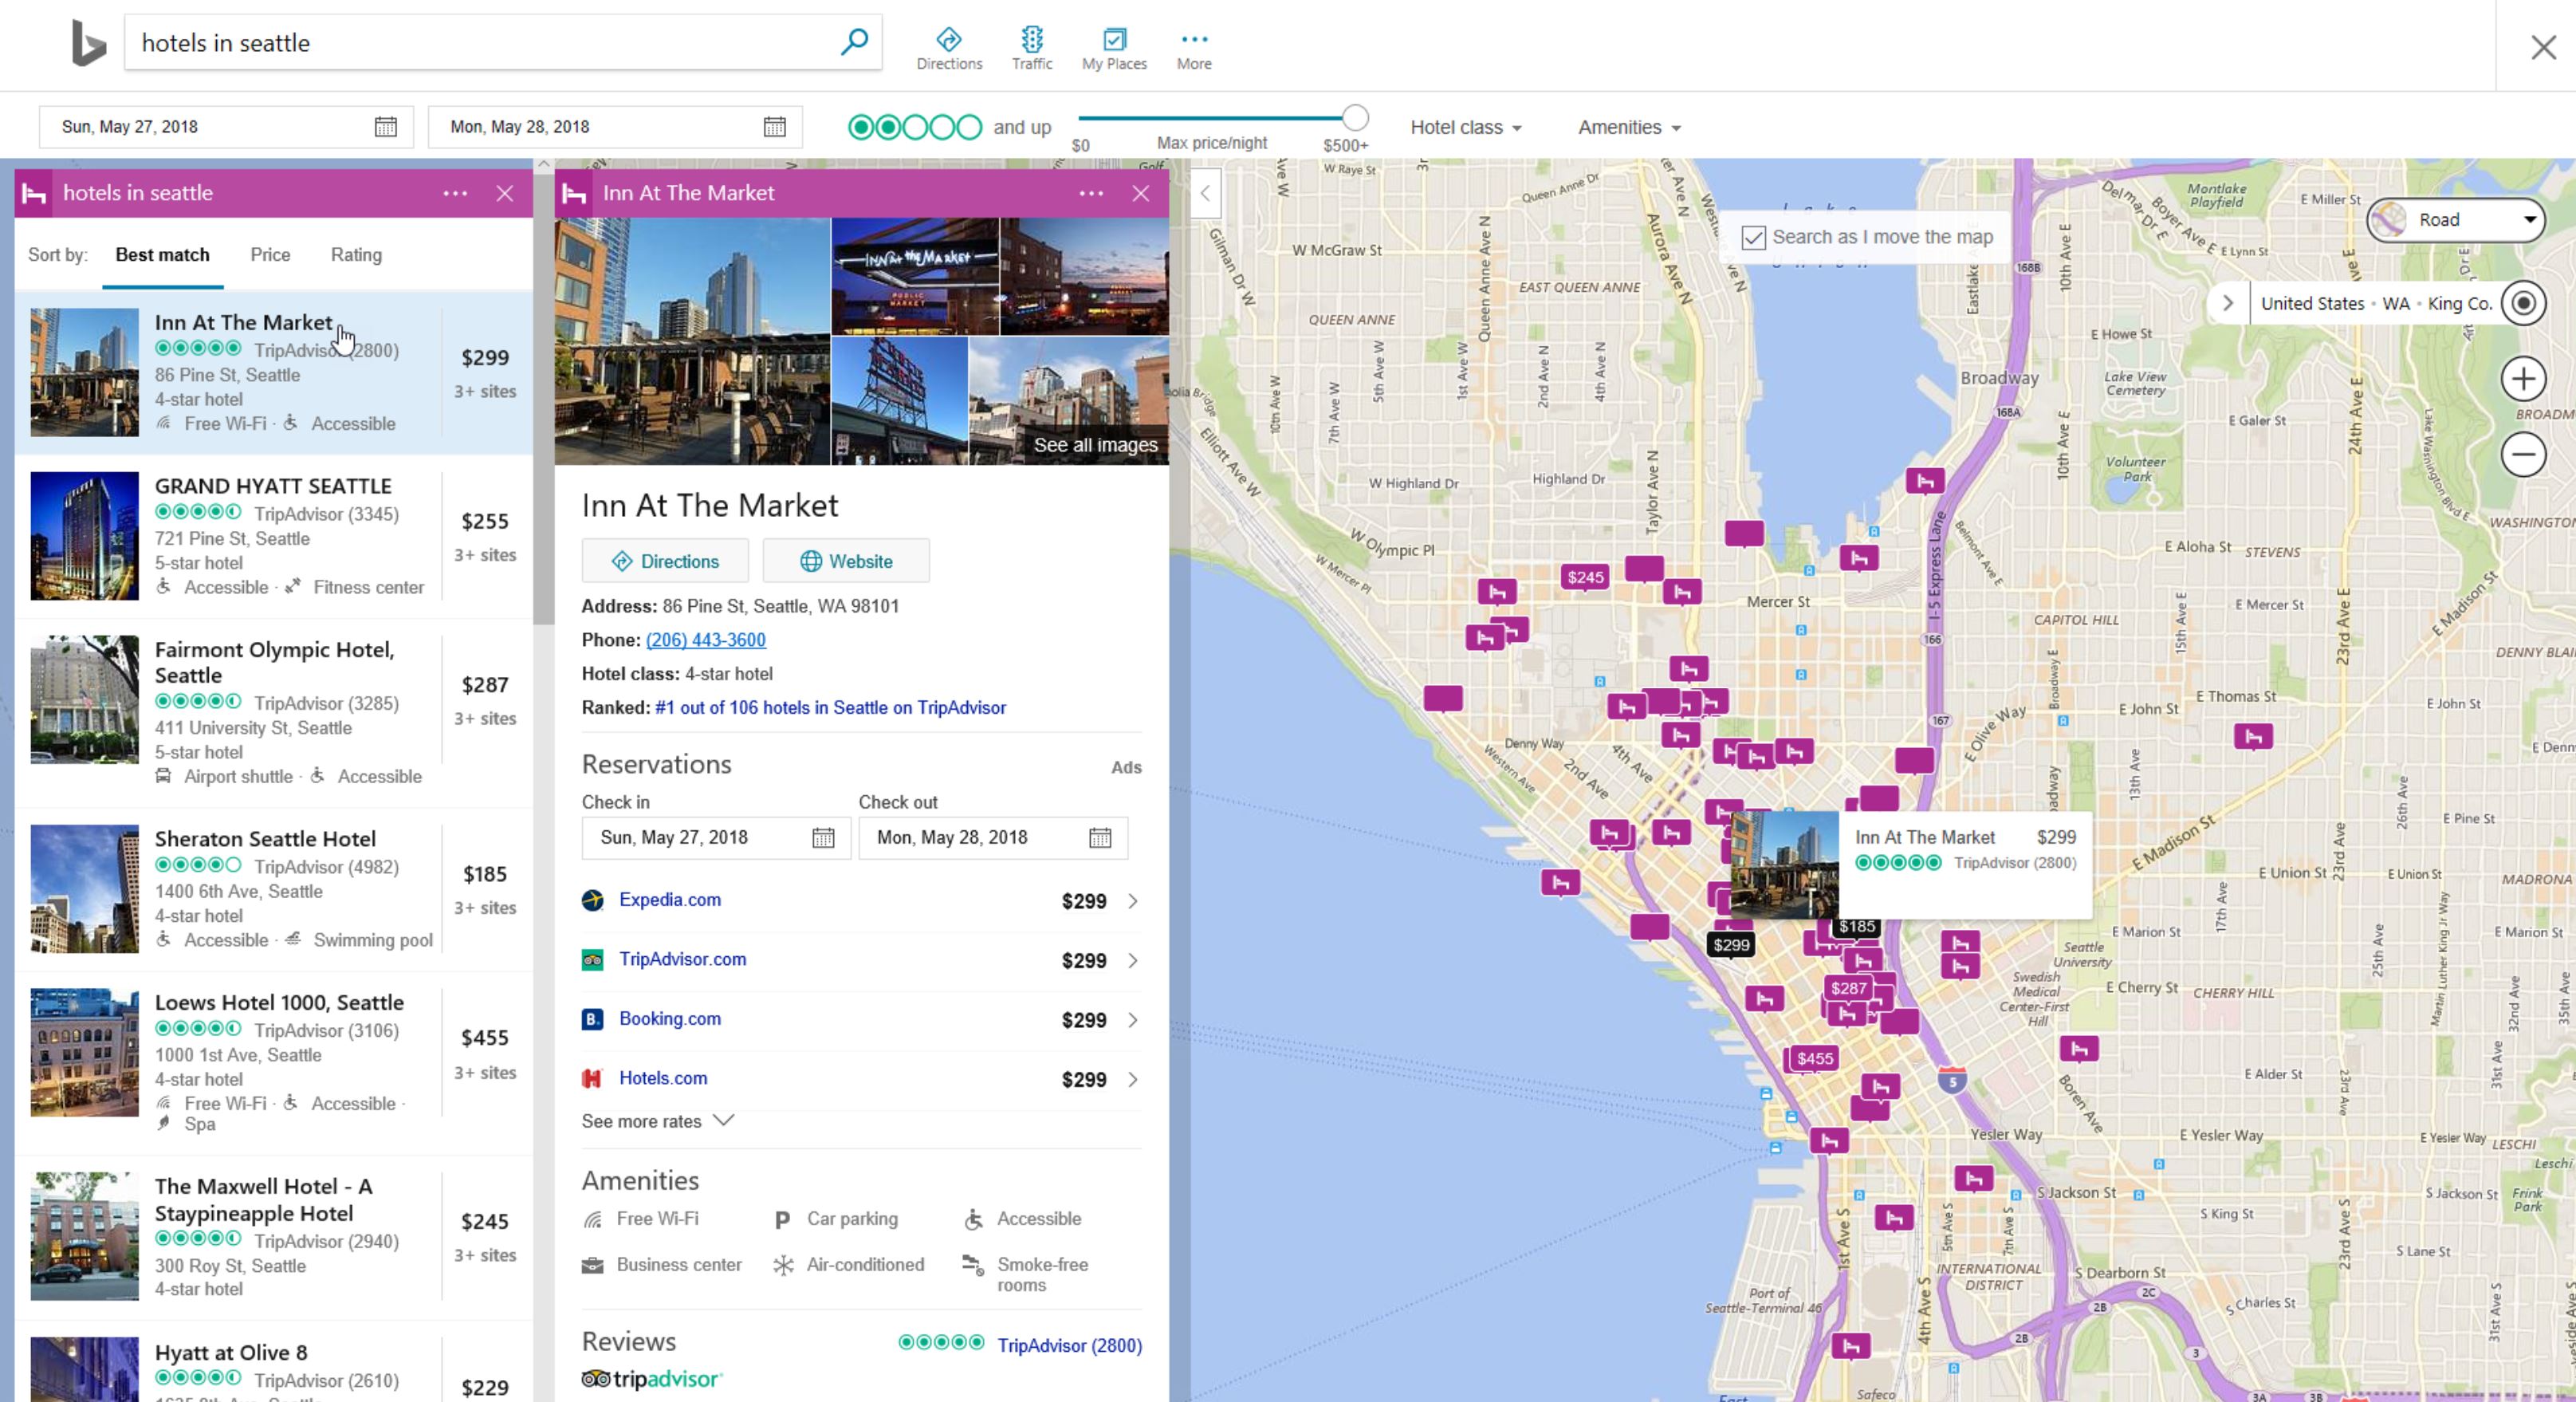Open options dots on Inn At The Market panel
Screen dimensions: 2576x1402
point(1091,193)
